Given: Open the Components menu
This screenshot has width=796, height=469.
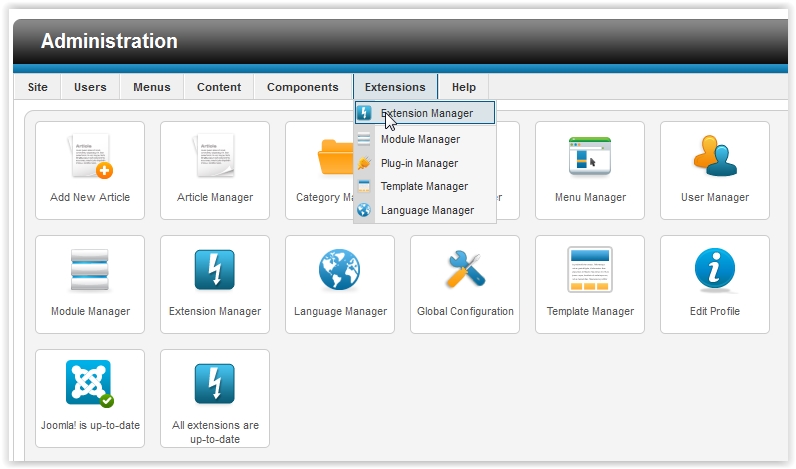Looking at the screenshot, I should (303, 87).
